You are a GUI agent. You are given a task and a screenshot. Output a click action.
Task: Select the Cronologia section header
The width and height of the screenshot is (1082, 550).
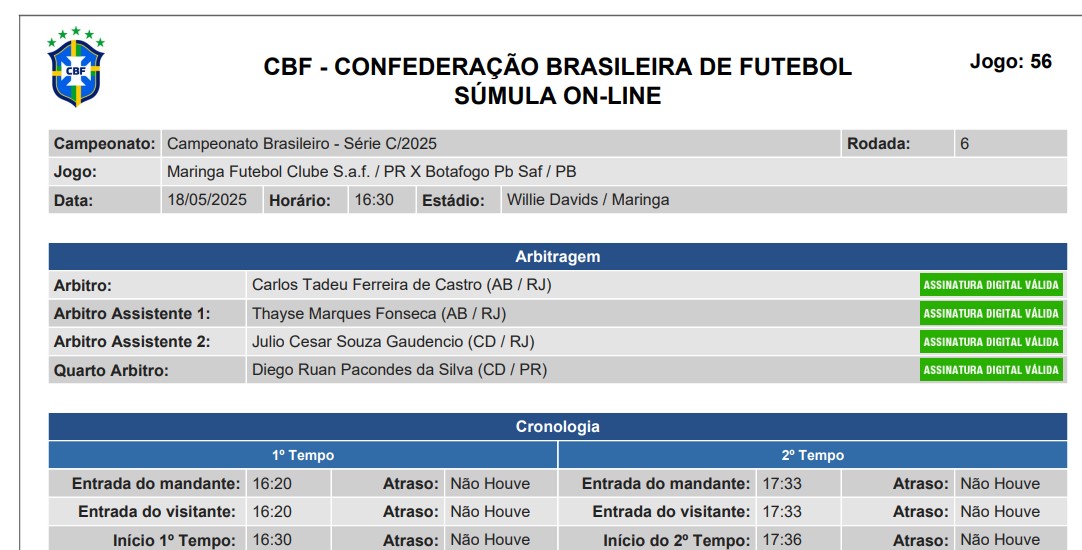click(558, 426)
